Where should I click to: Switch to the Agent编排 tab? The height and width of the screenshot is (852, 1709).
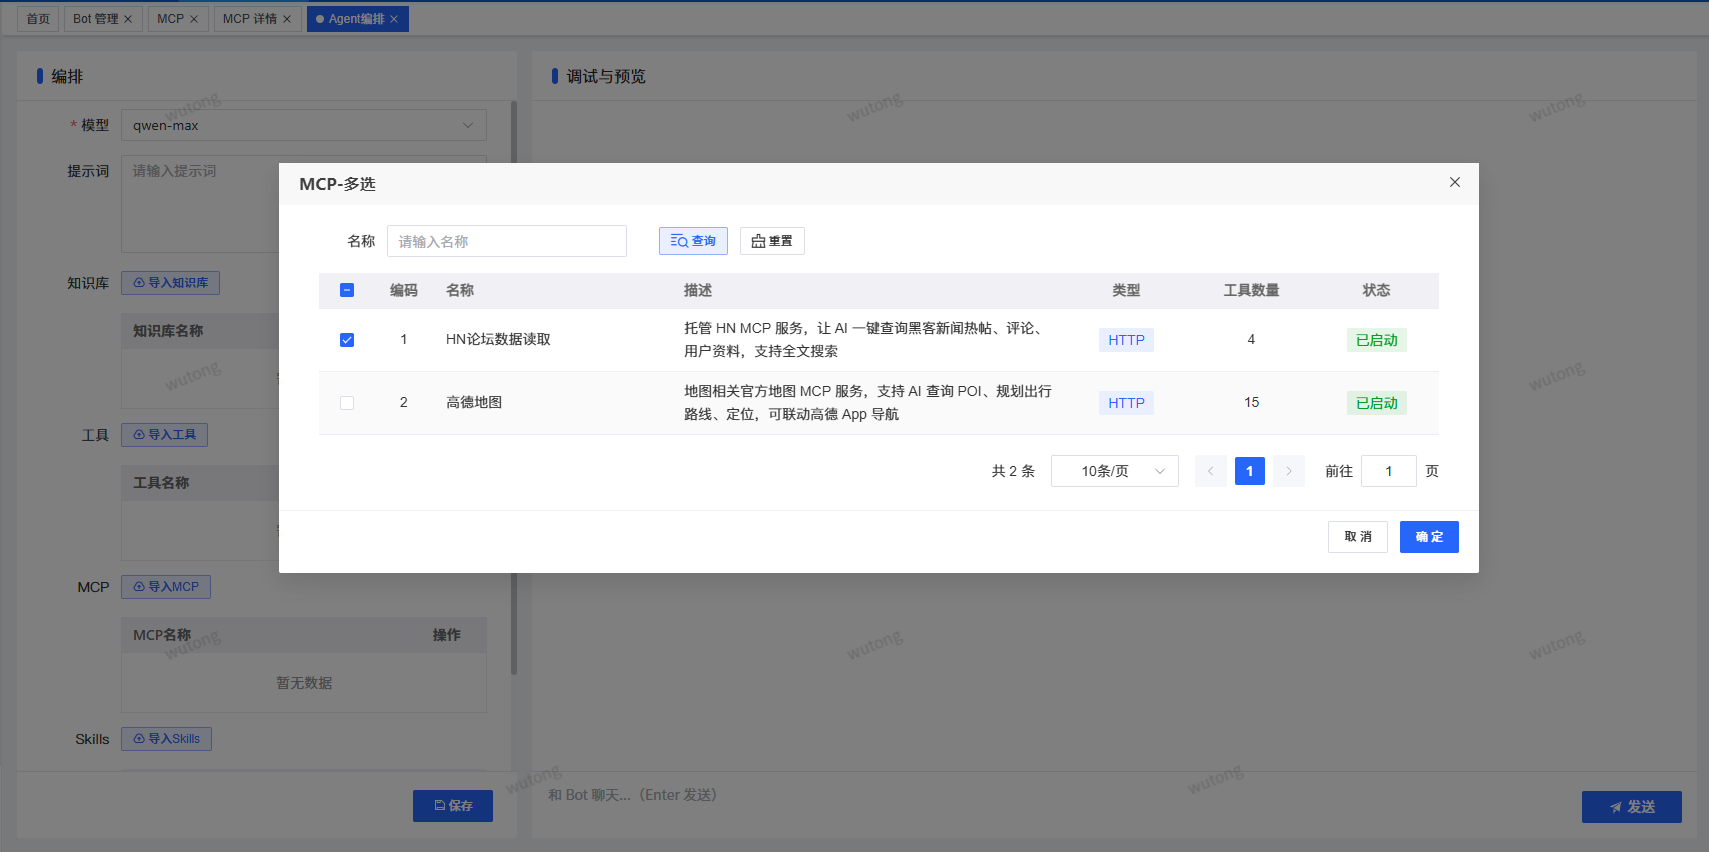click(356, 19)
